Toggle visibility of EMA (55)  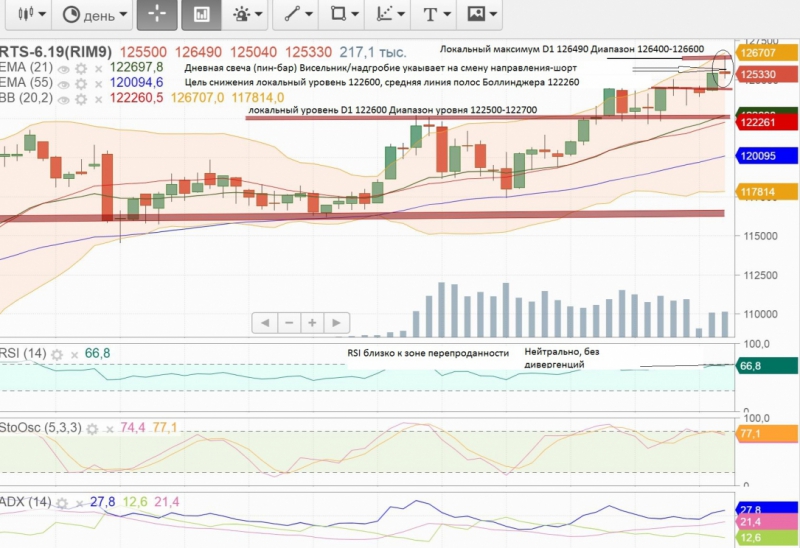(63, 84)
